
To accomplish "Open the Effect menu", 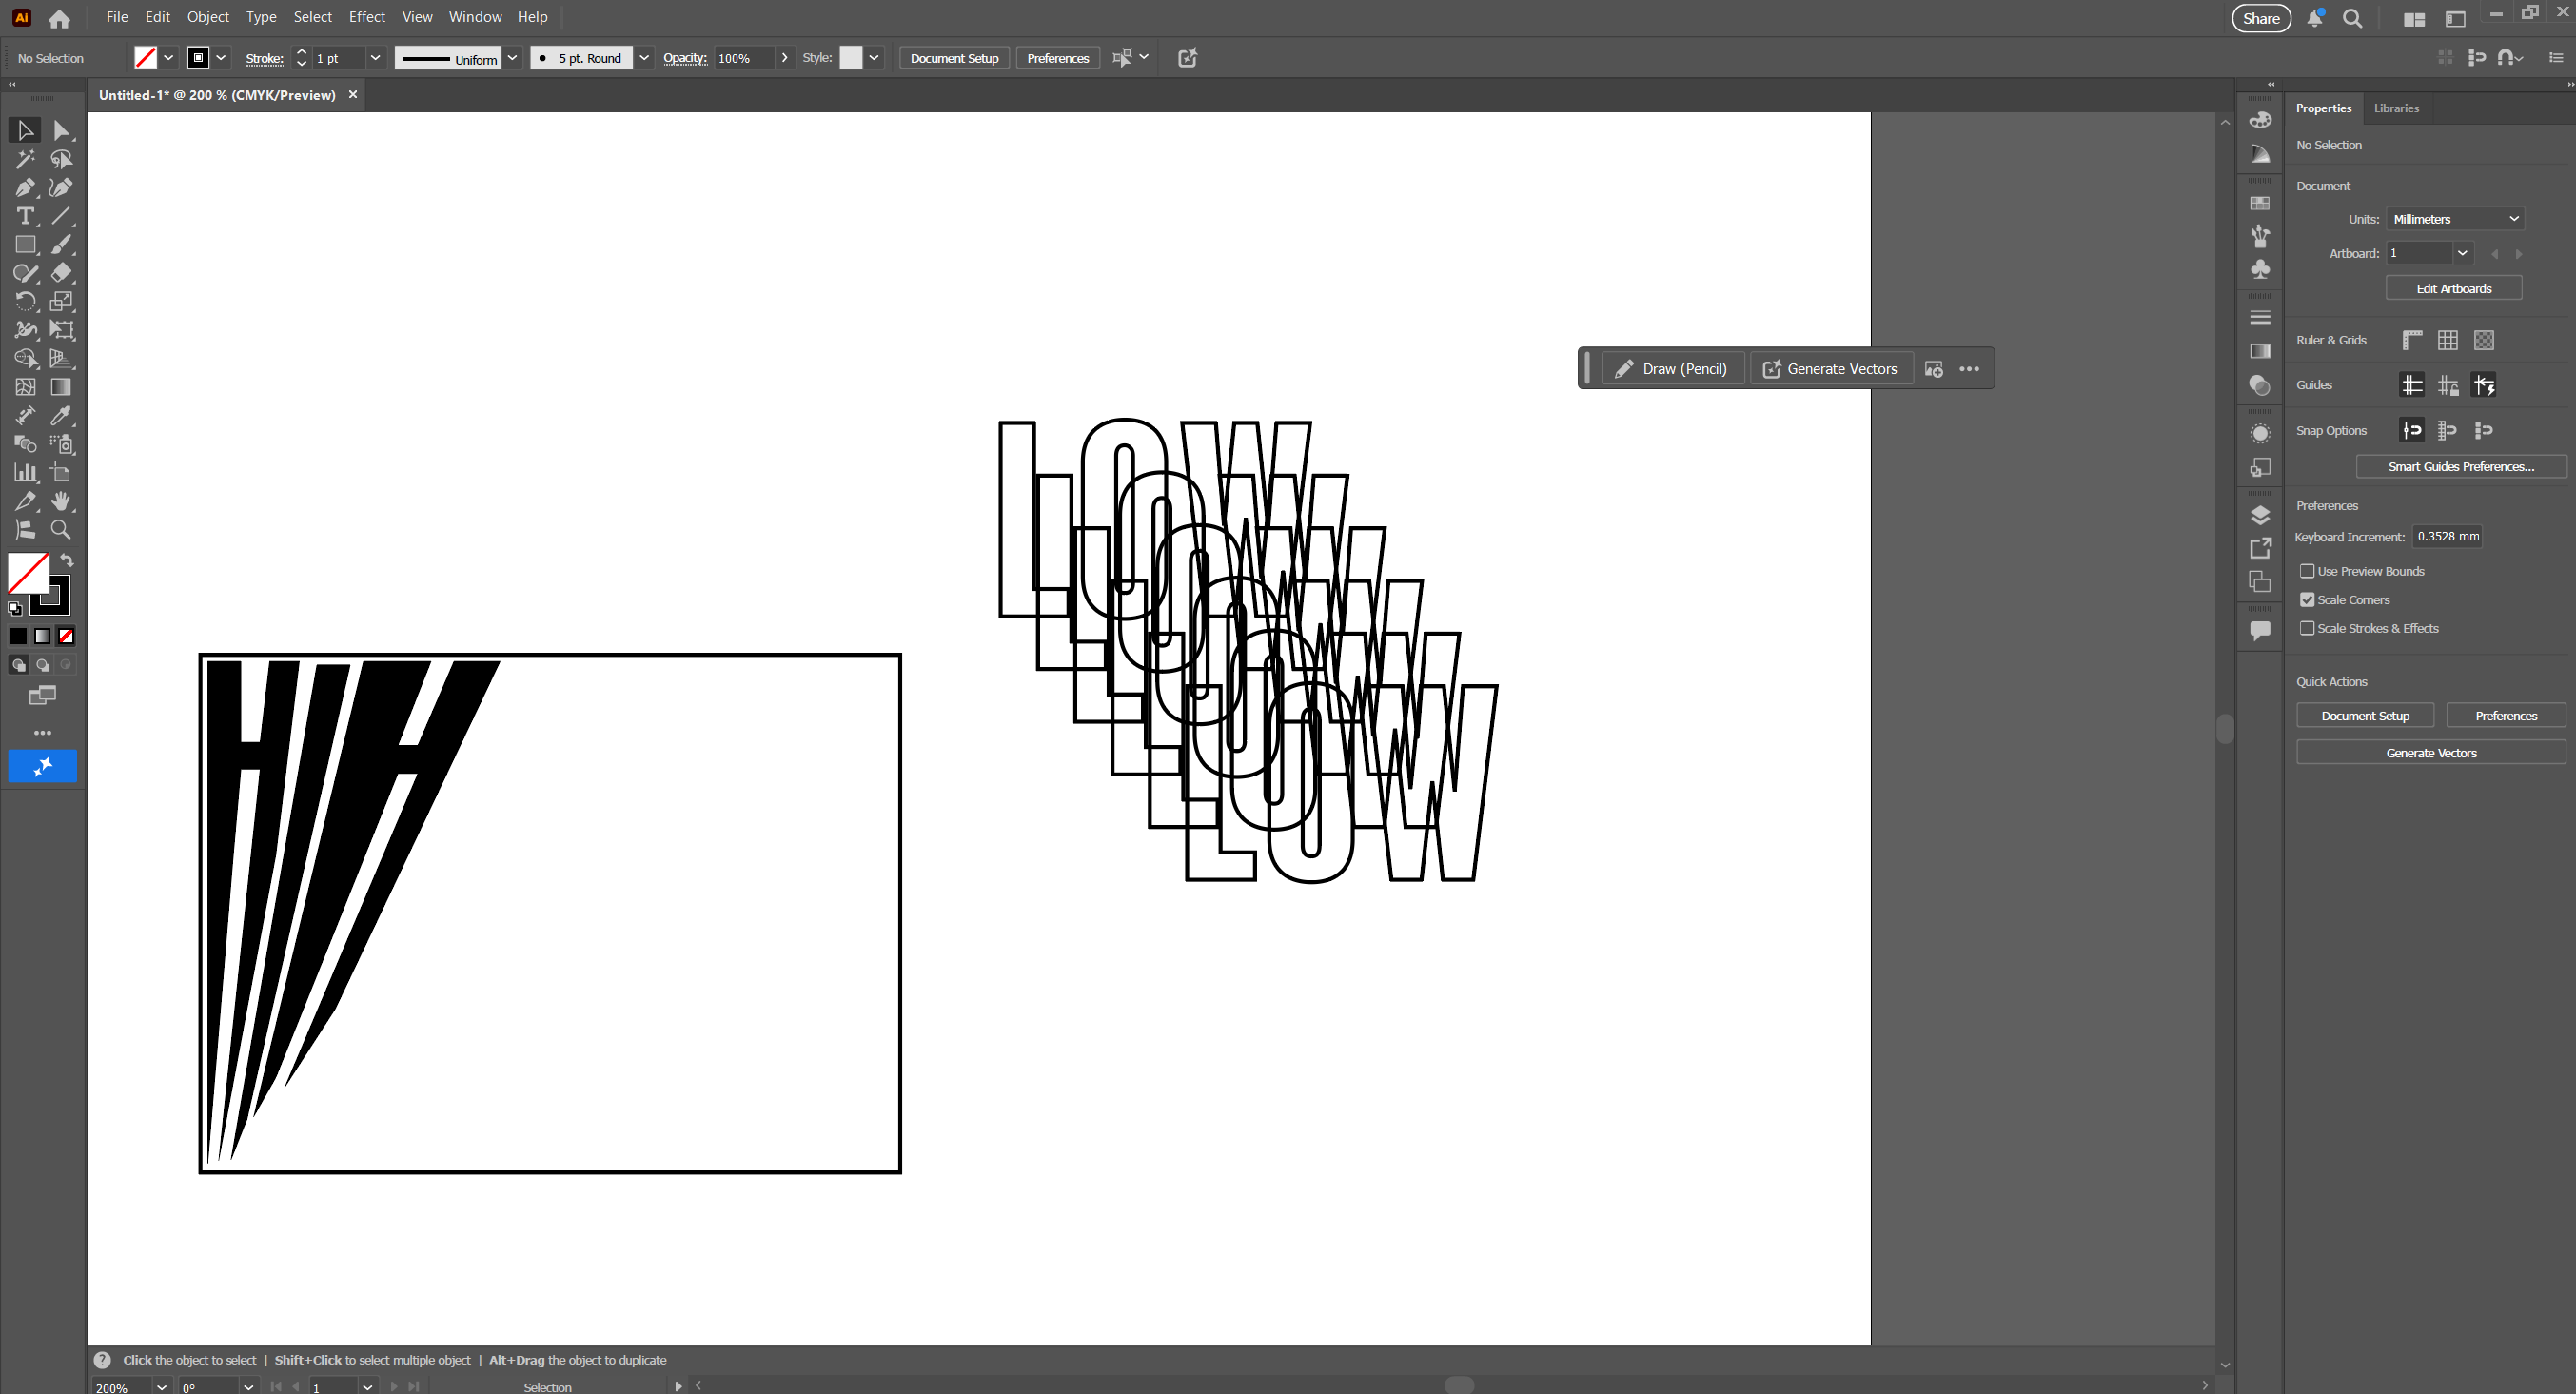I will tap(366, 17).
